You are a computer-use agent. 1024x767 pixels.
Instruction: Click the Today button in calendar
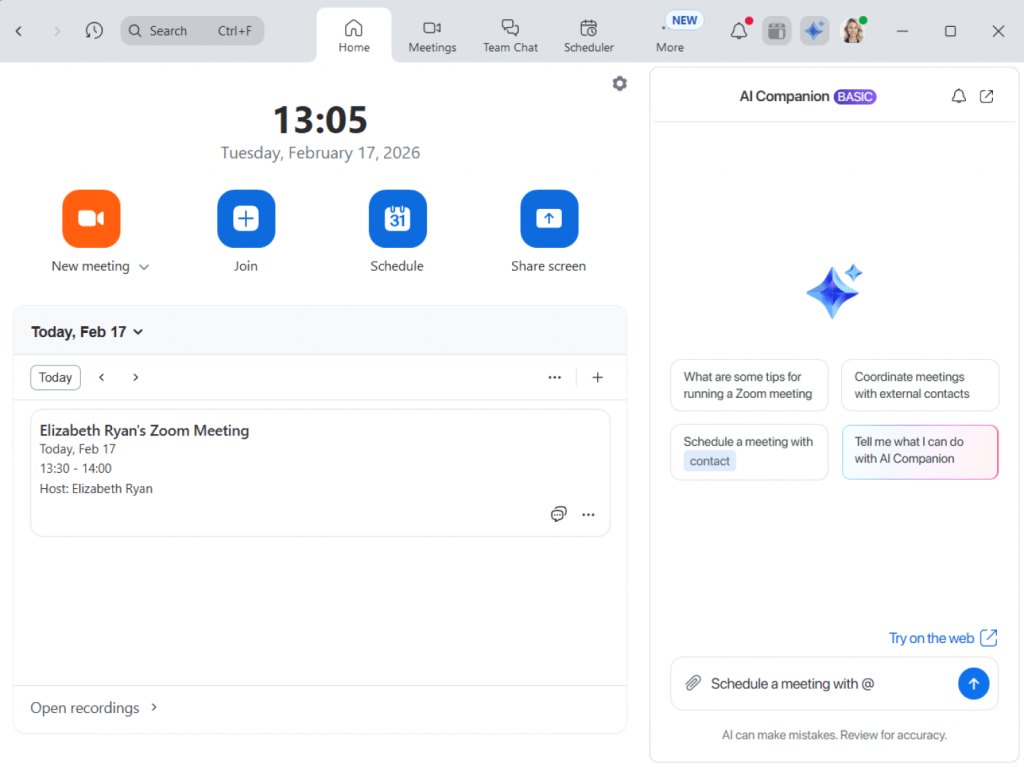point(55,377)
